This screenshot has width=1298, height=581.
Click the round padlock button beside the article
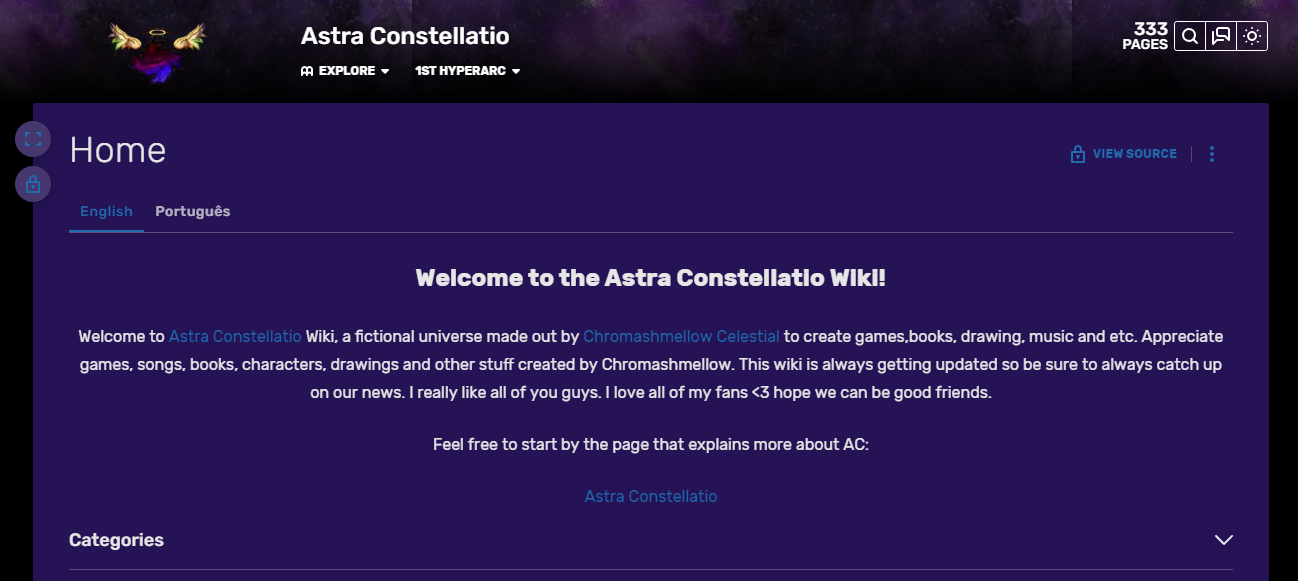(33, 184)
